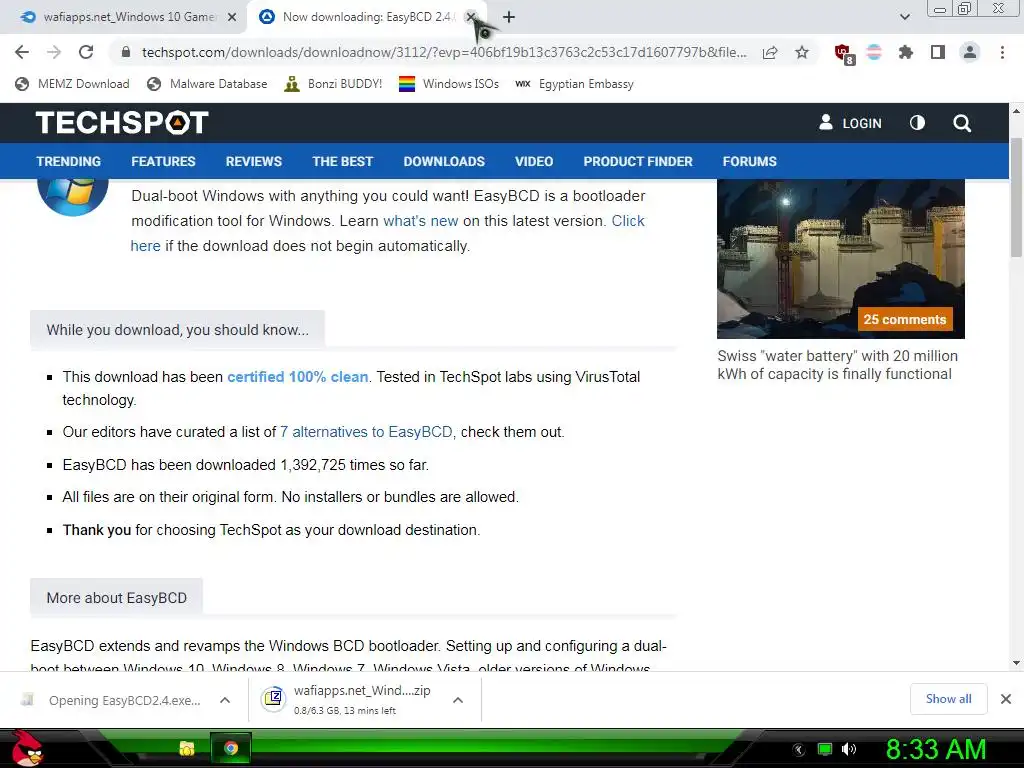Open the REVIEWS menu
Image resolution: width=1024 pixels, height=768 pixels.
[254, 161]
